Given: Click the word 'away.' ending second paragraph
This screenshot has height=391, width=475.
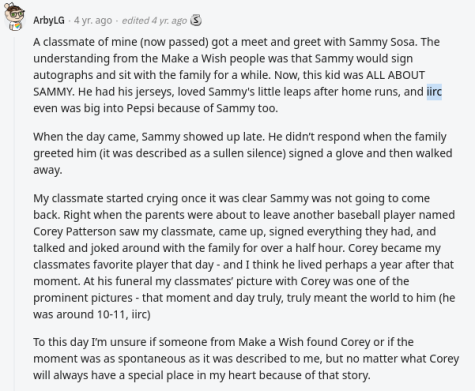Looking at the screenshot, I should click(x=48, y=170).
